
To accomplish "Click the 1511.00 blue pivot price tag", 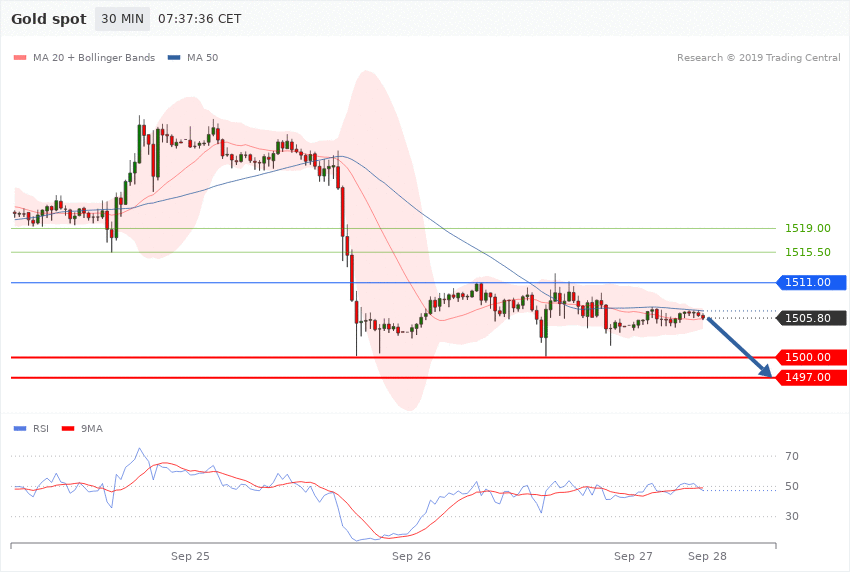I will tap(812, 282).
